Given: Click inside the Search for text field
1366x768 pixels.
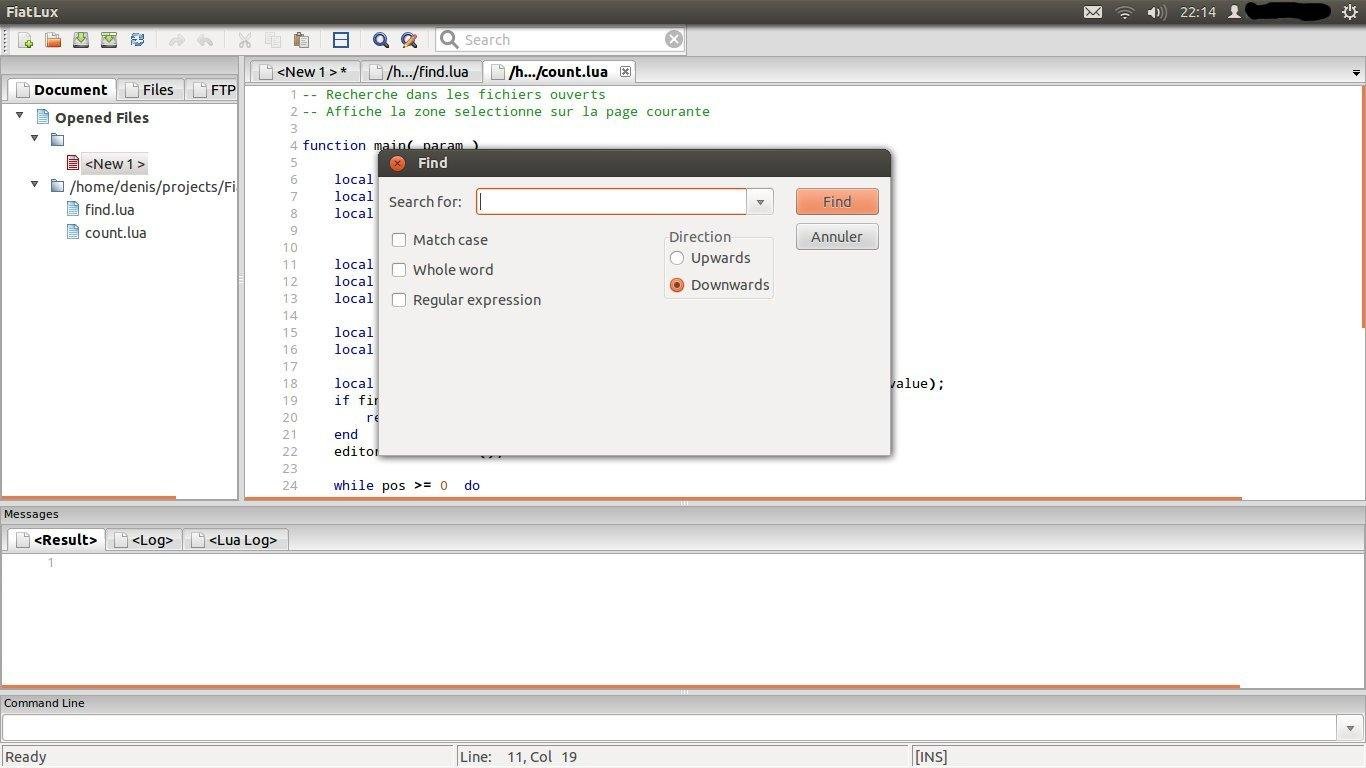Looking at the screenshot, I should [611, 202].
